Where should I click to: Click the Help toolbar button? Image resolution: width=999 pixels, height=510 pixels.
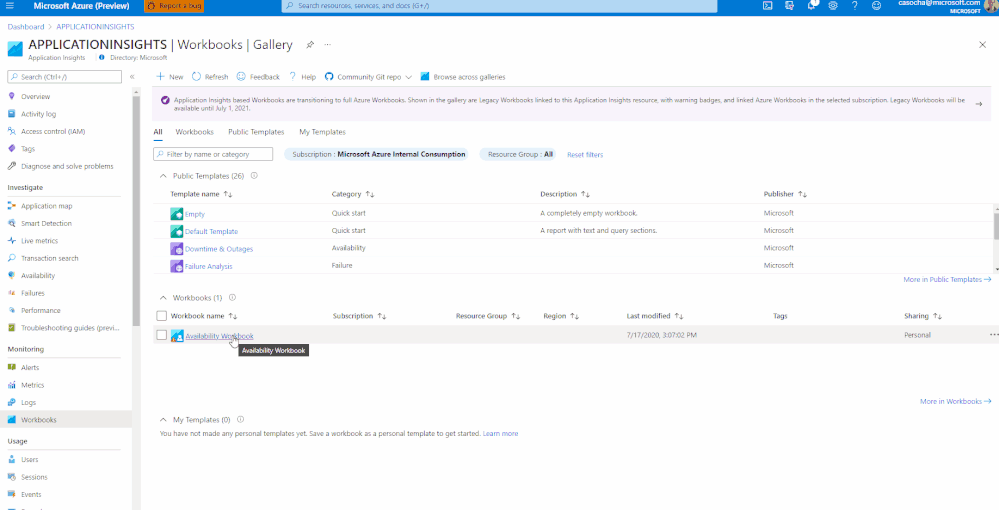tap(302, 76)
